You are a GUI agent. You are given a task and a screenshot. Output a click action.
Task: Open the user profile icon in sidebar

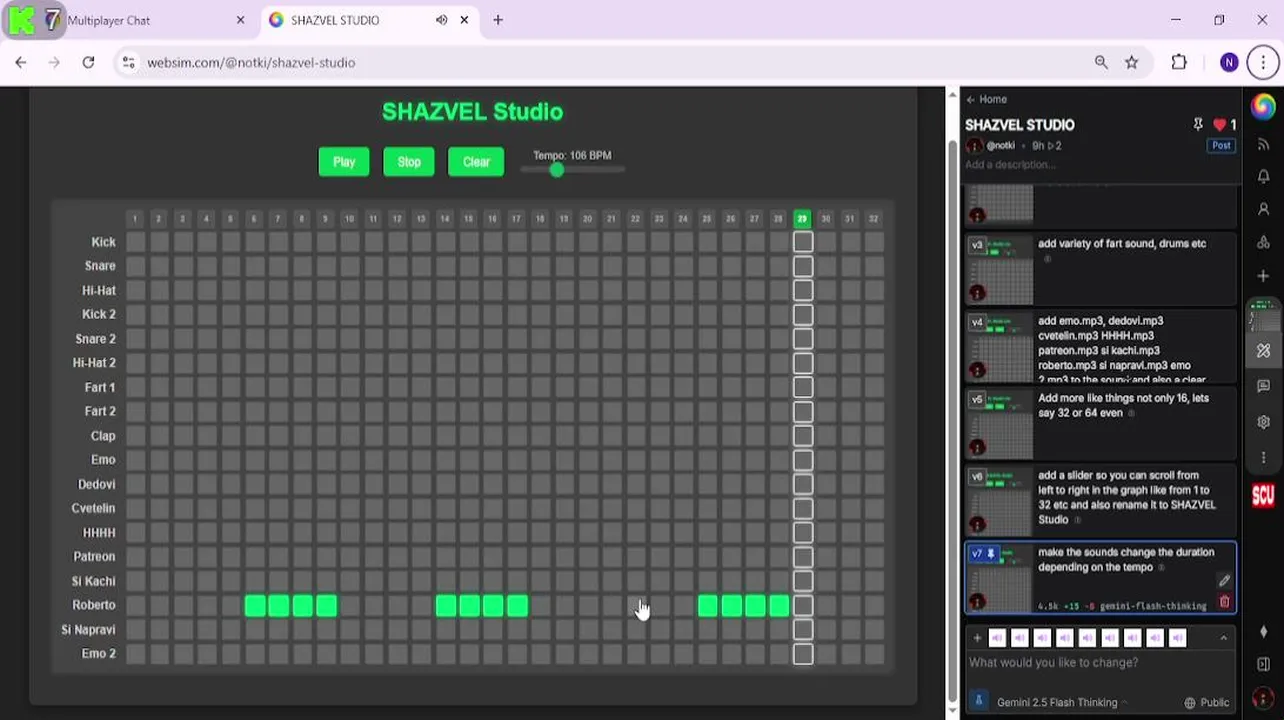1263,209
